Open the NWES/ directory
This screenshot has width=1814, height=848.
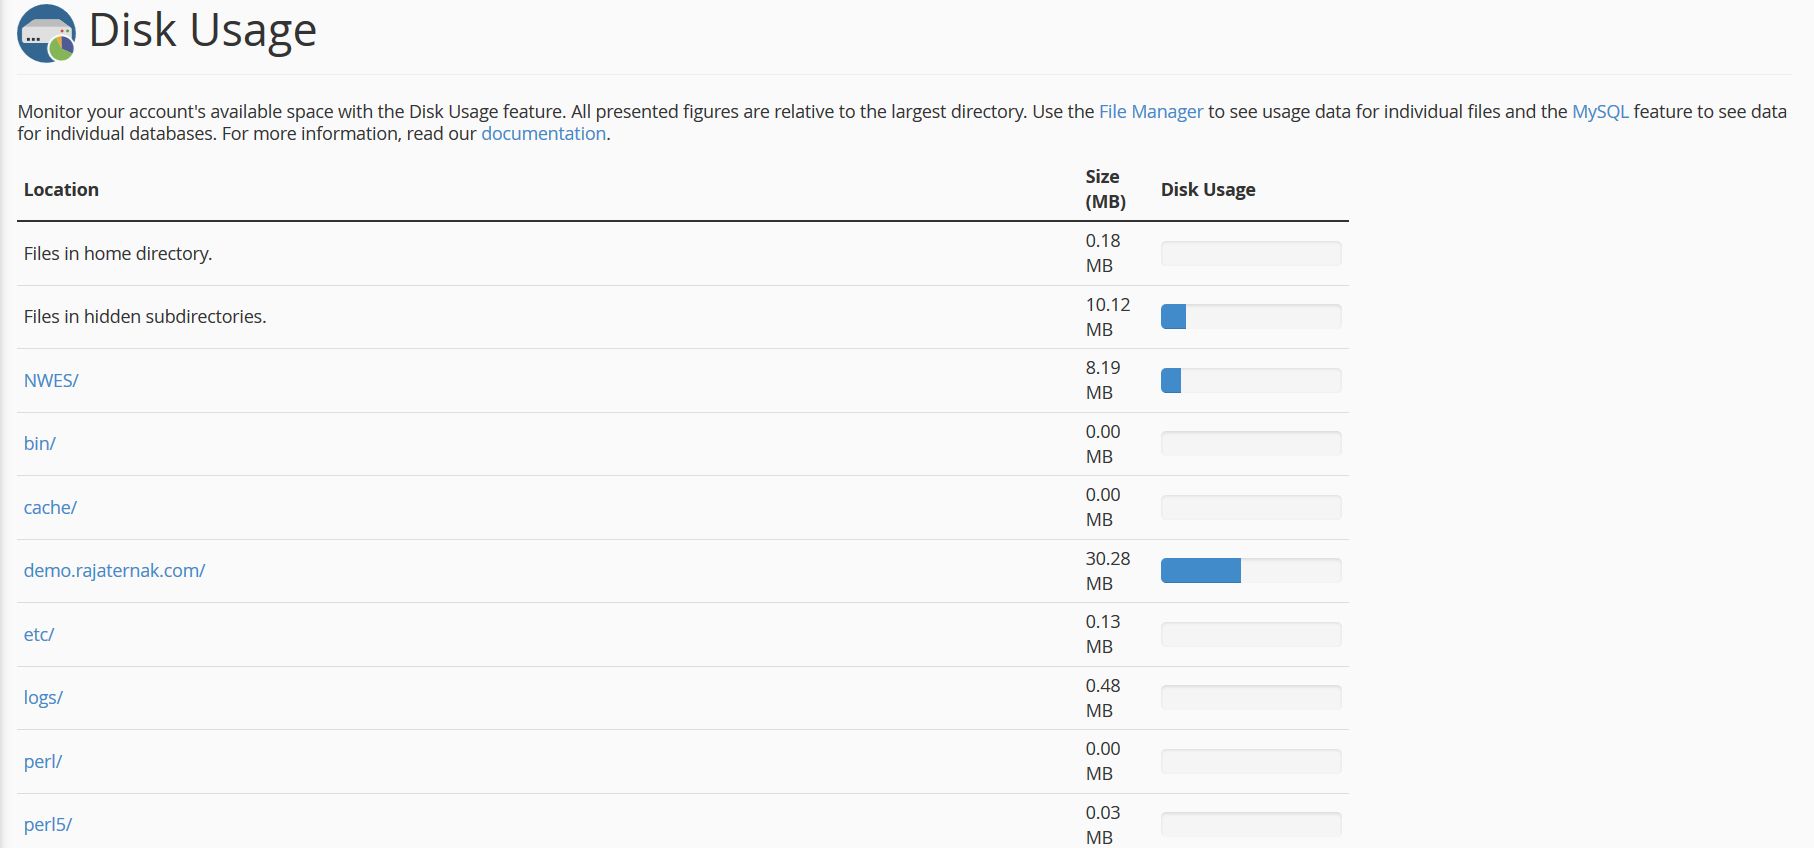coord(51,381)
